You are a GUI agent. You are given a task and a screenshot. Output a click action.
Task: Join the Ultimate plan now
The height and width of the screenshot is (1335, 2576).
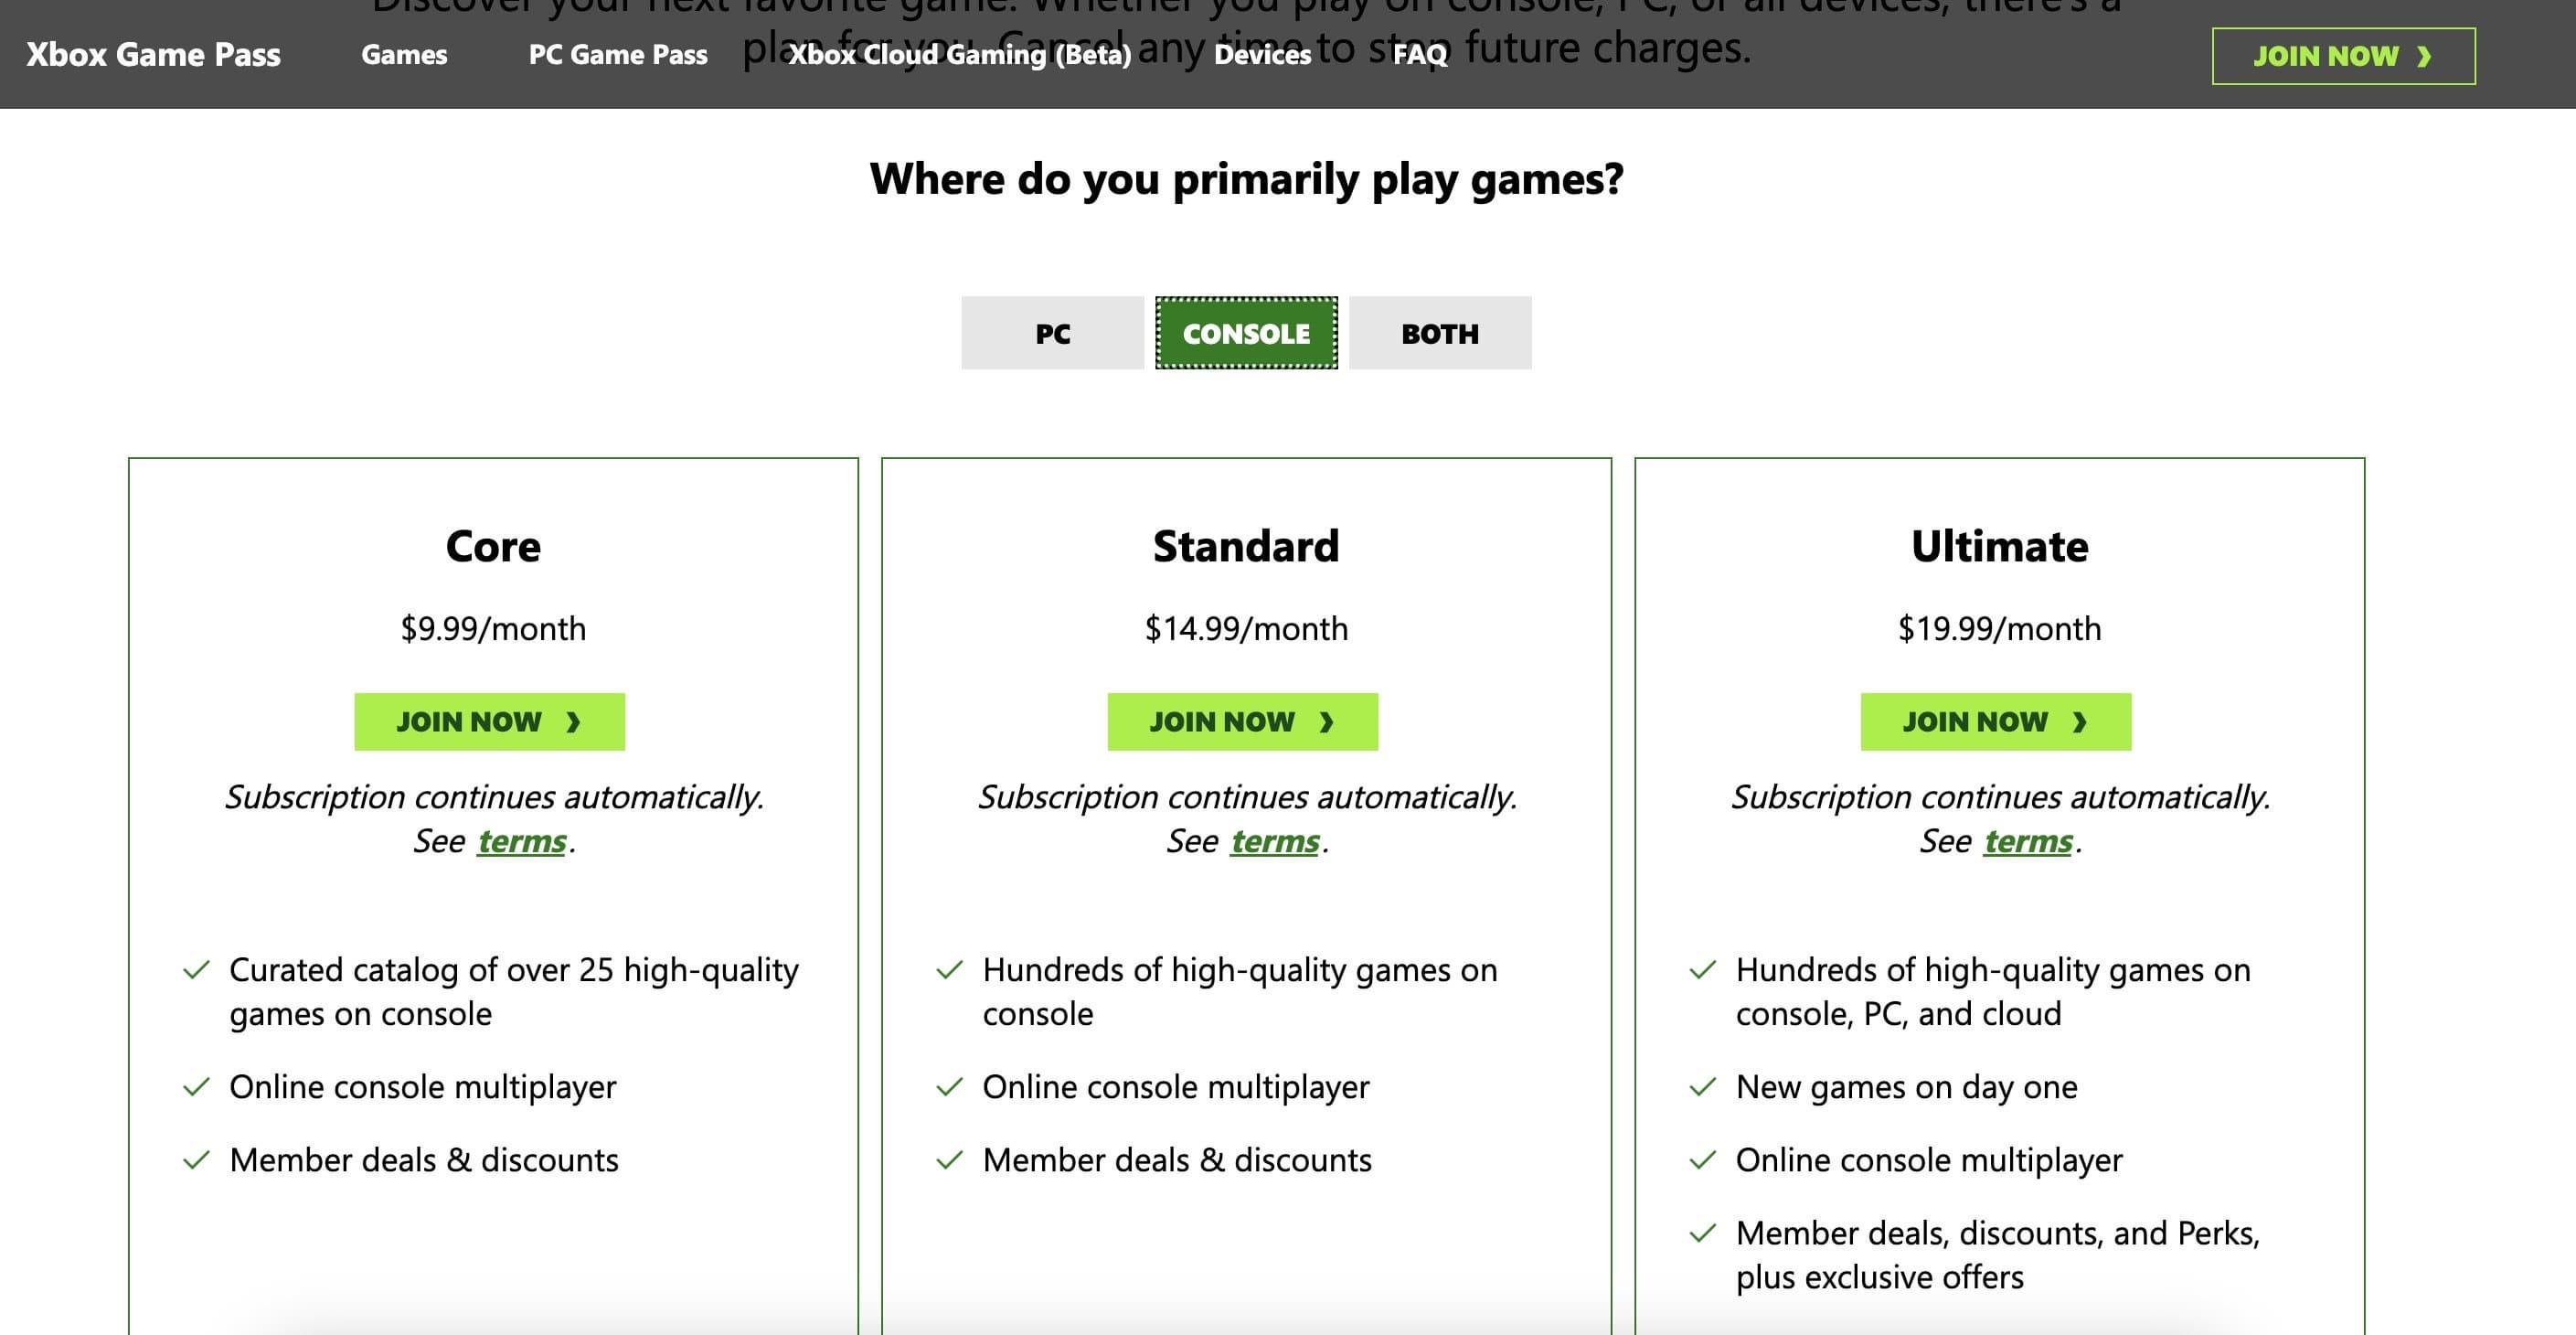point(1995,721)
